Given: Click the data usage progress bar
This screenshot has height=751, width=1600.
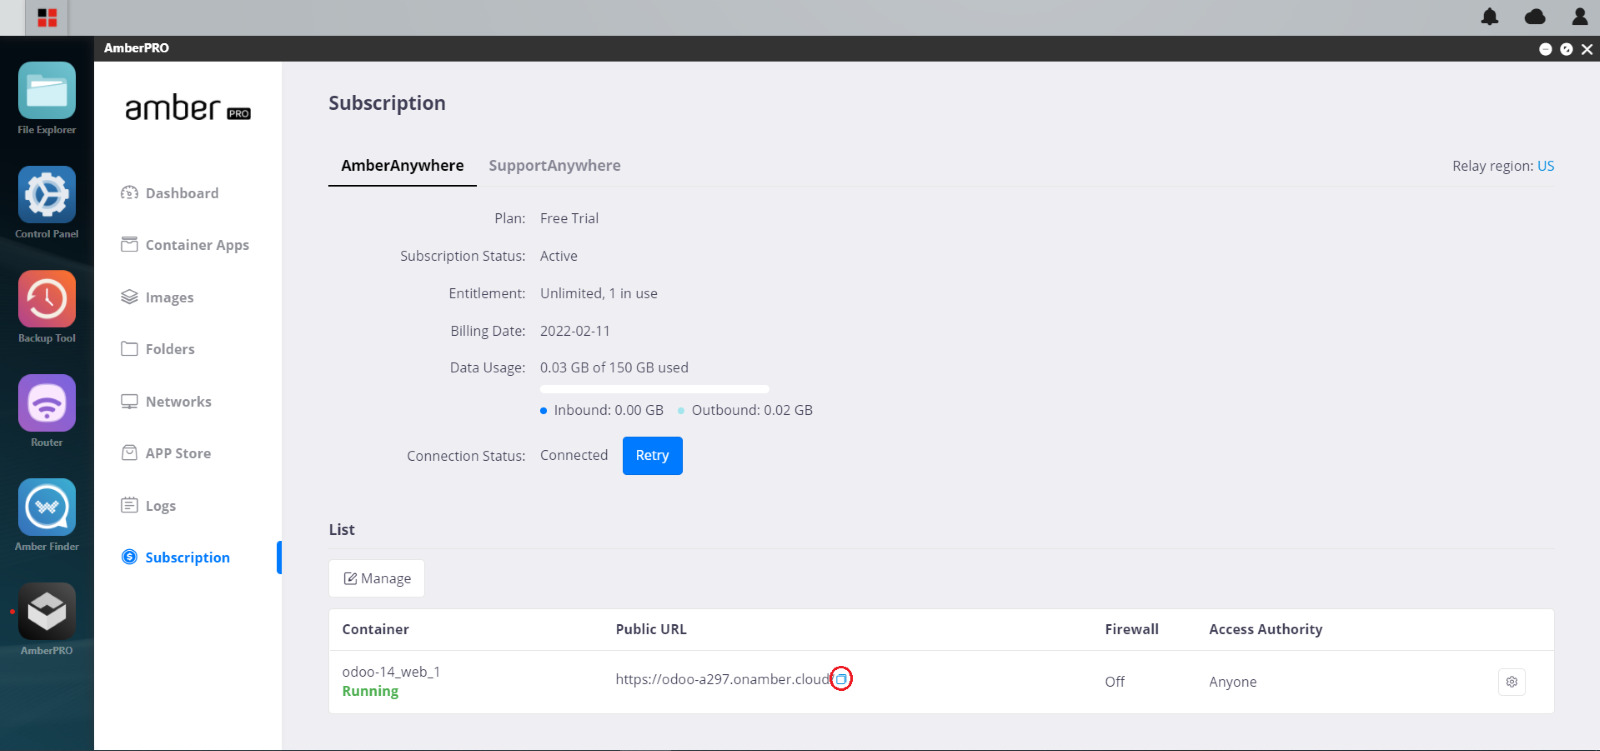Looking at the screenshot, I should 655,389.
